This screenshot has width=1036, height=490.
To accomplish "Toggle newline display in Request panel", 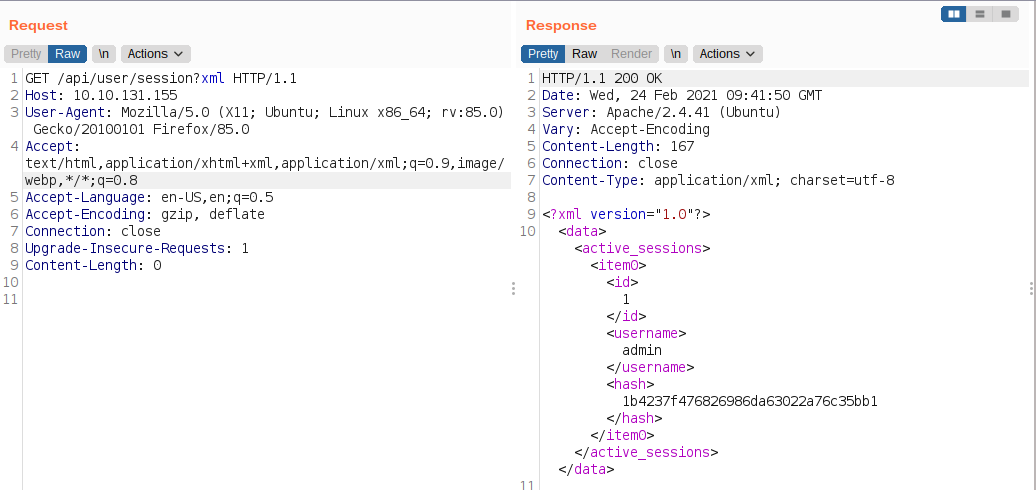I will (104, 54).
